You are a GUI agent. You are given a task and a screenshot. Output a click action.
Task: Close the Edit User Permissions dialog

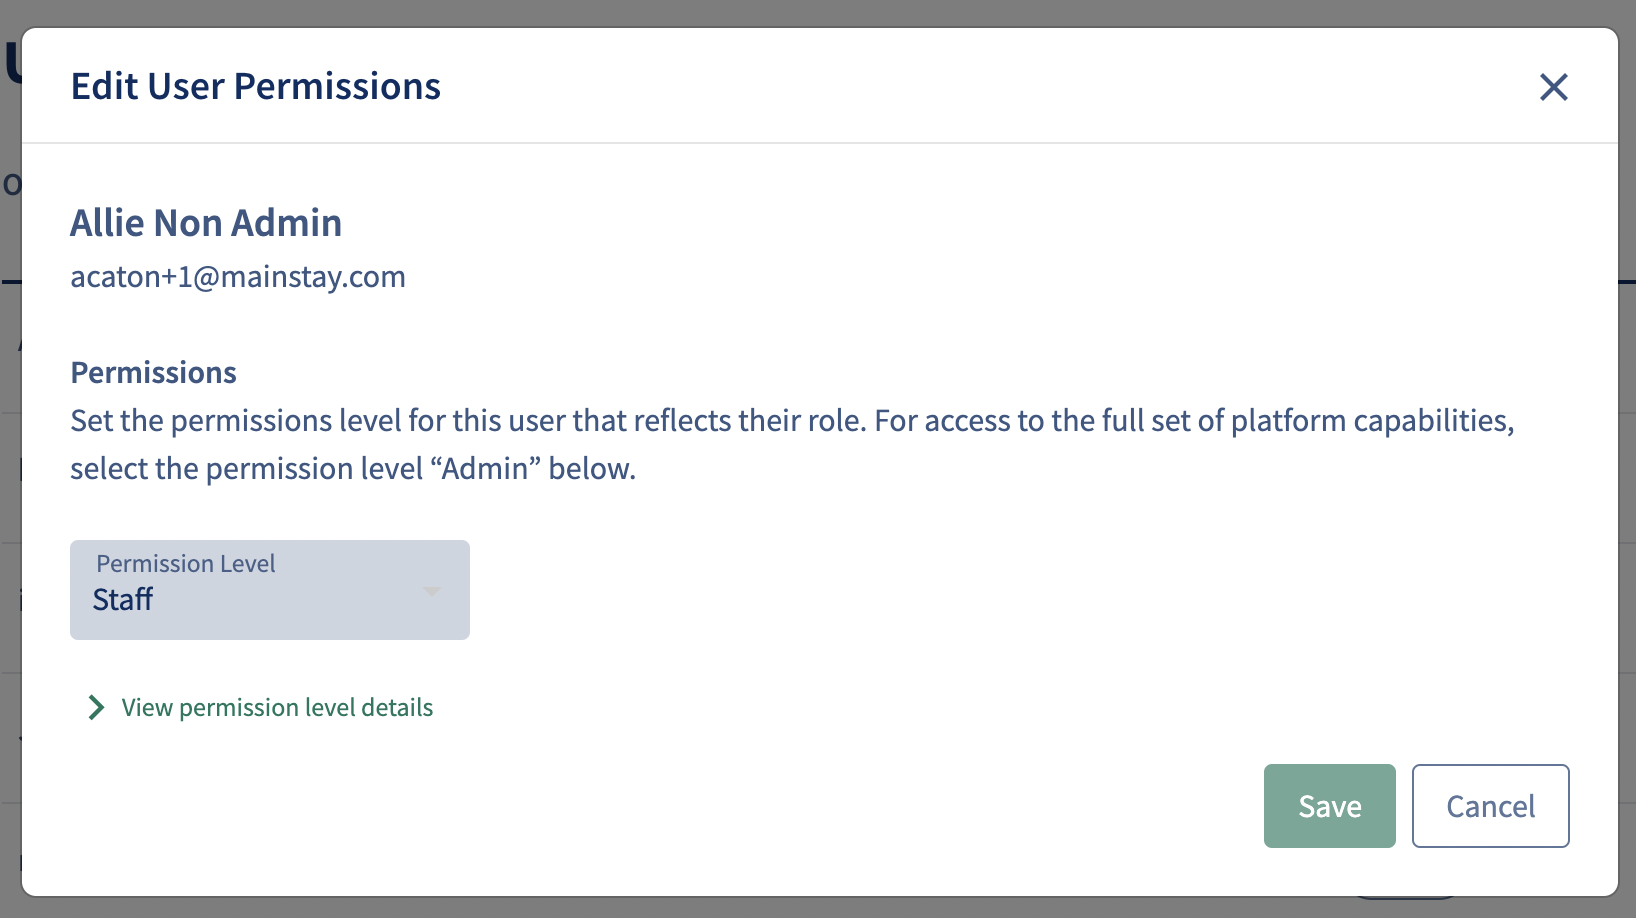coord(1553,87)
